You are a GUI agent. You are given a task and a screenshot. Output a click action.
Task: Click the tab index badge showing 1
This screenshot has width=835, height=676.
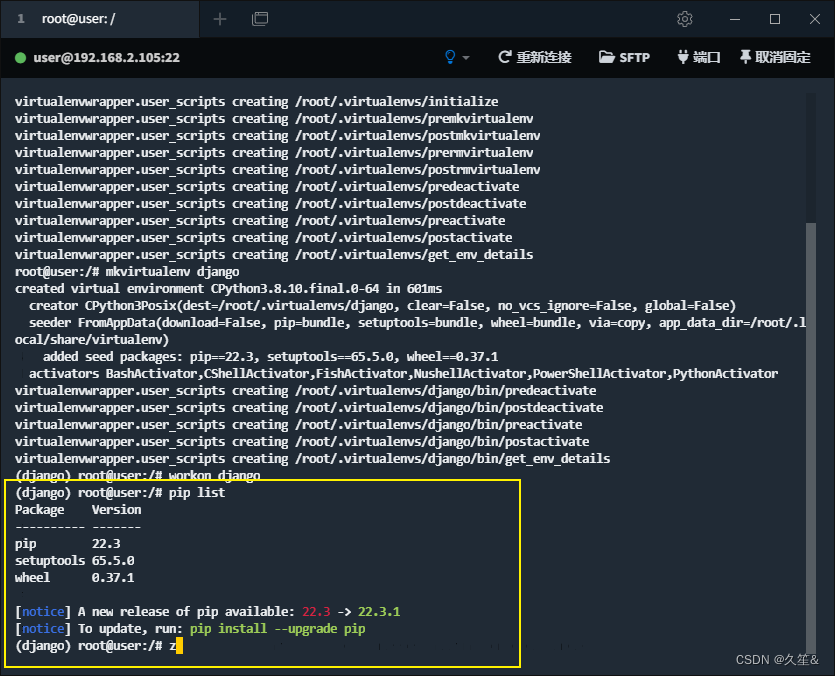click(22, 19)
